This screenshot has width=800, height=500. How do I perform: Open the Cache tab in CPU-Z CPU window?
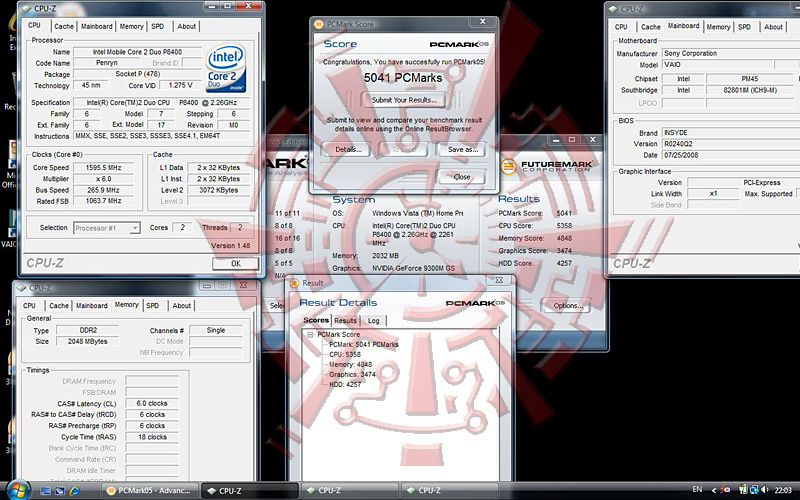64,26
